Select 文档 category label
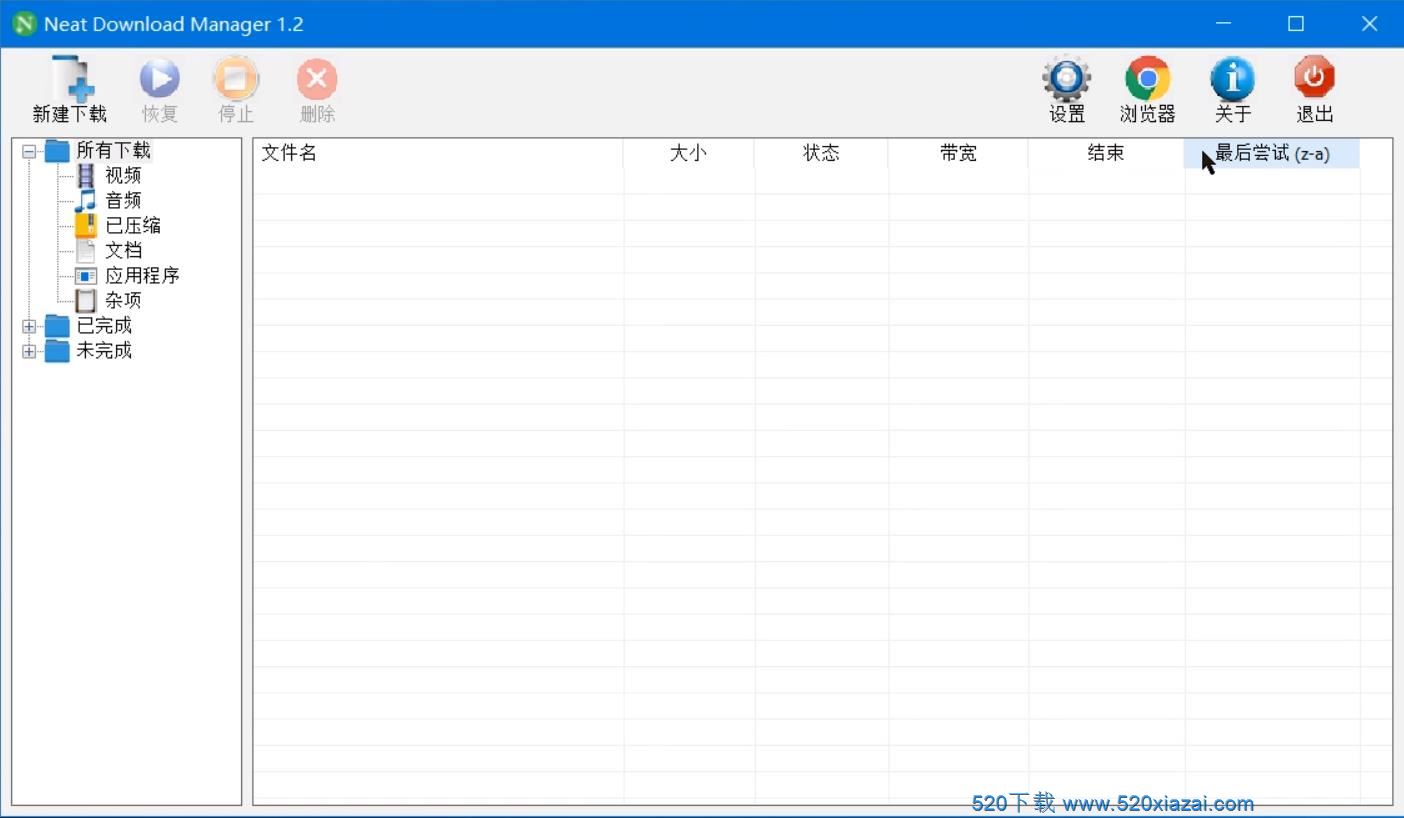Viewport: 1404px width, 818px height. [x=123, y=250]
